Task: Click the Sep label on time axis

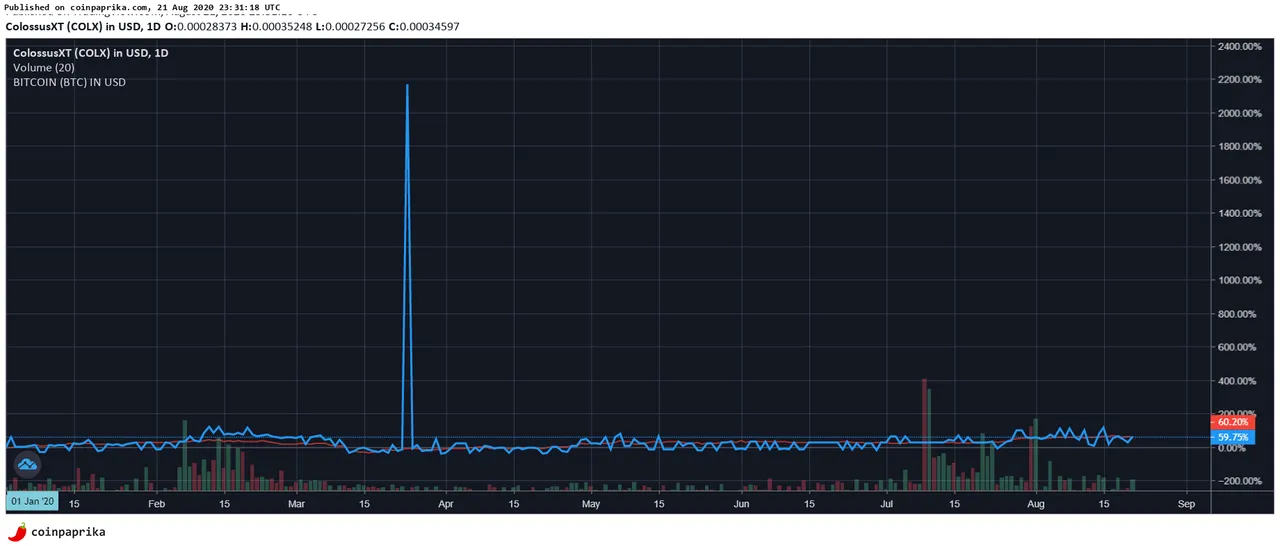Action: click(1186, 504)
